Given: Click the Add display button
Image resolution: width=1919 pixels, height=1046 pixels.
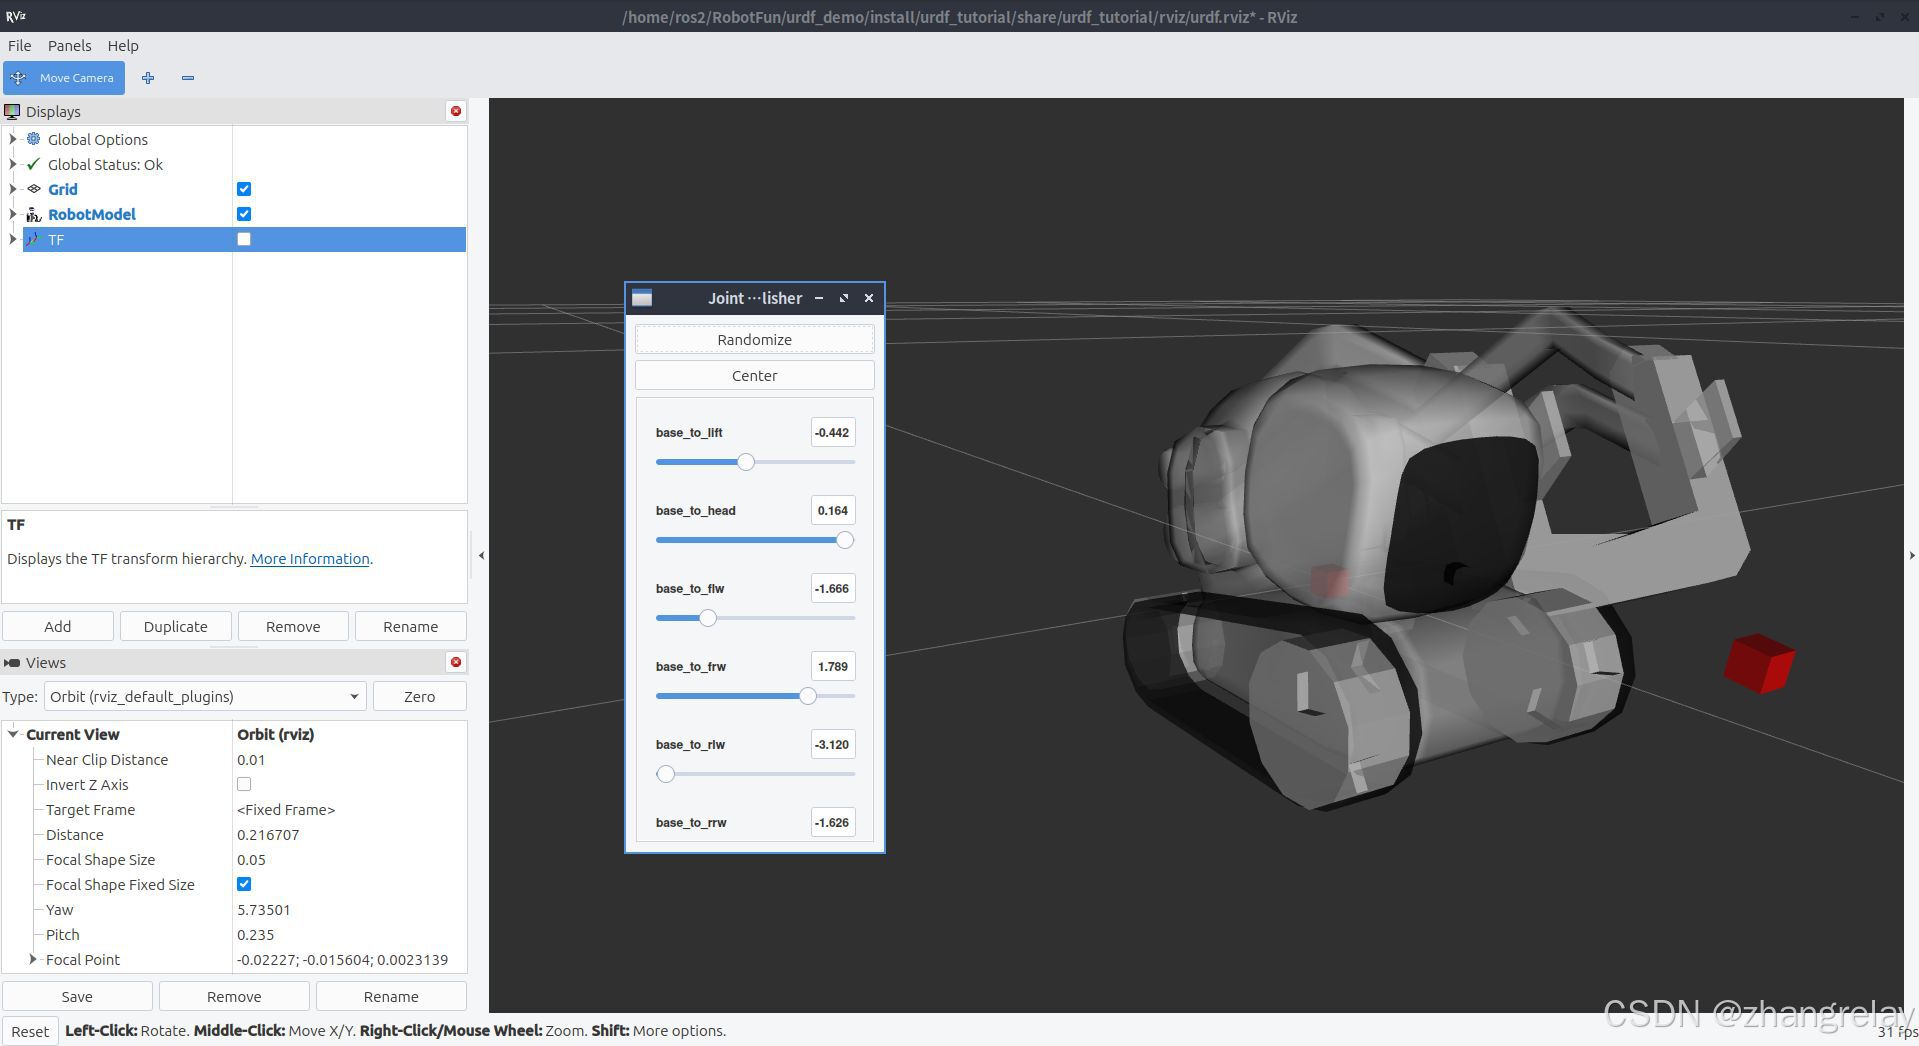Looking at the screenshot, I should pyautogui.click(x=58, y=626).
